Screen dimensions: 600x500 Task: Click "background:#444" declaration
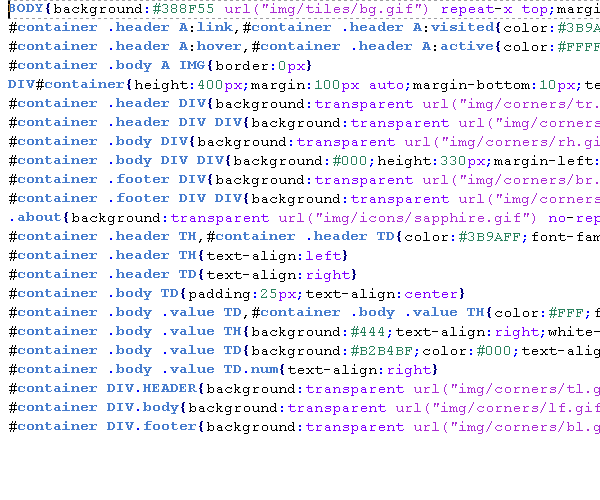pos(318,332)
